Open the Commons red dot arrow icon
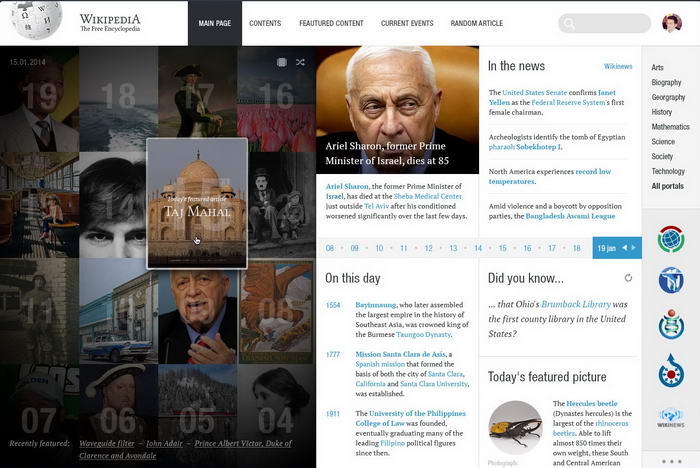The image size is (700, 468). coord(671,370)
